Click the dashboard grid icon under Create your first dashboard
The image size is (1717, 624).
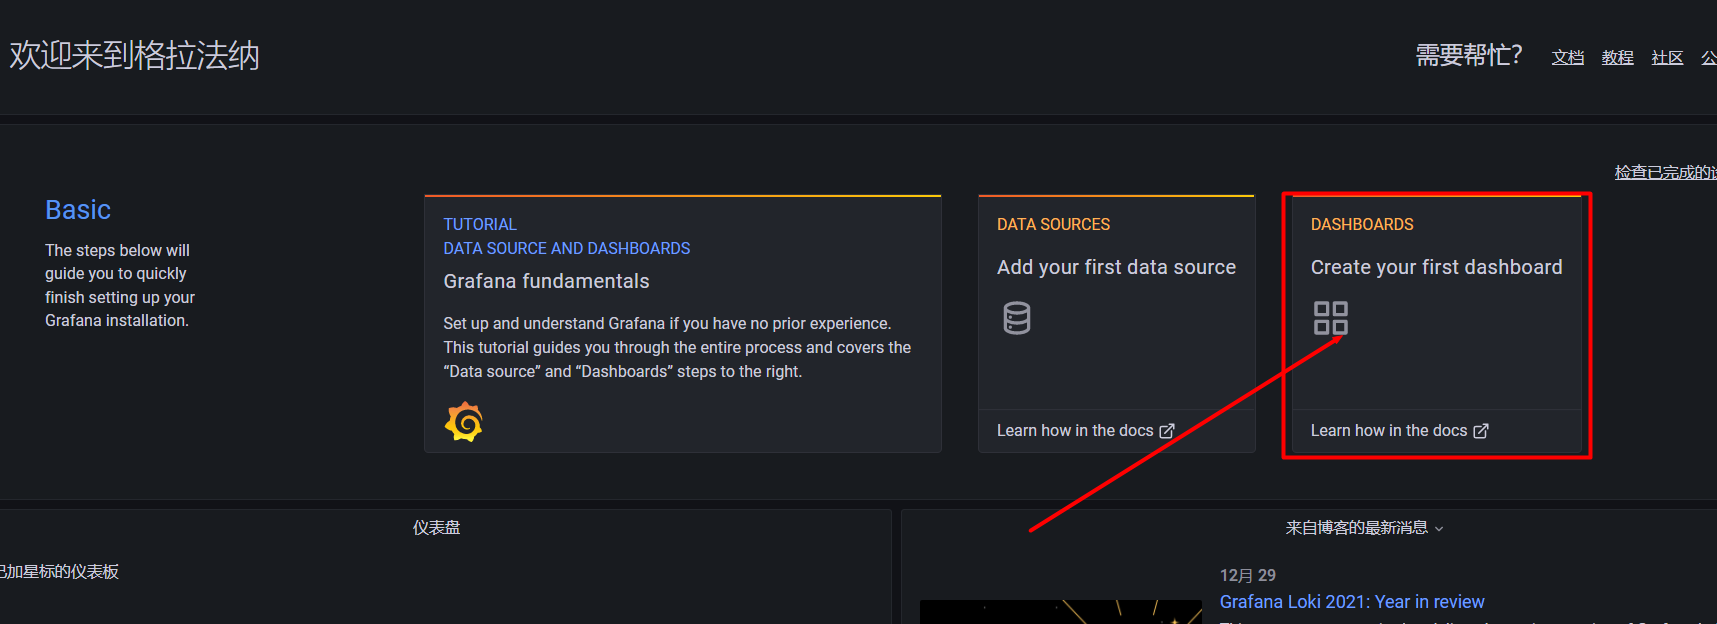pos(1331,318)
